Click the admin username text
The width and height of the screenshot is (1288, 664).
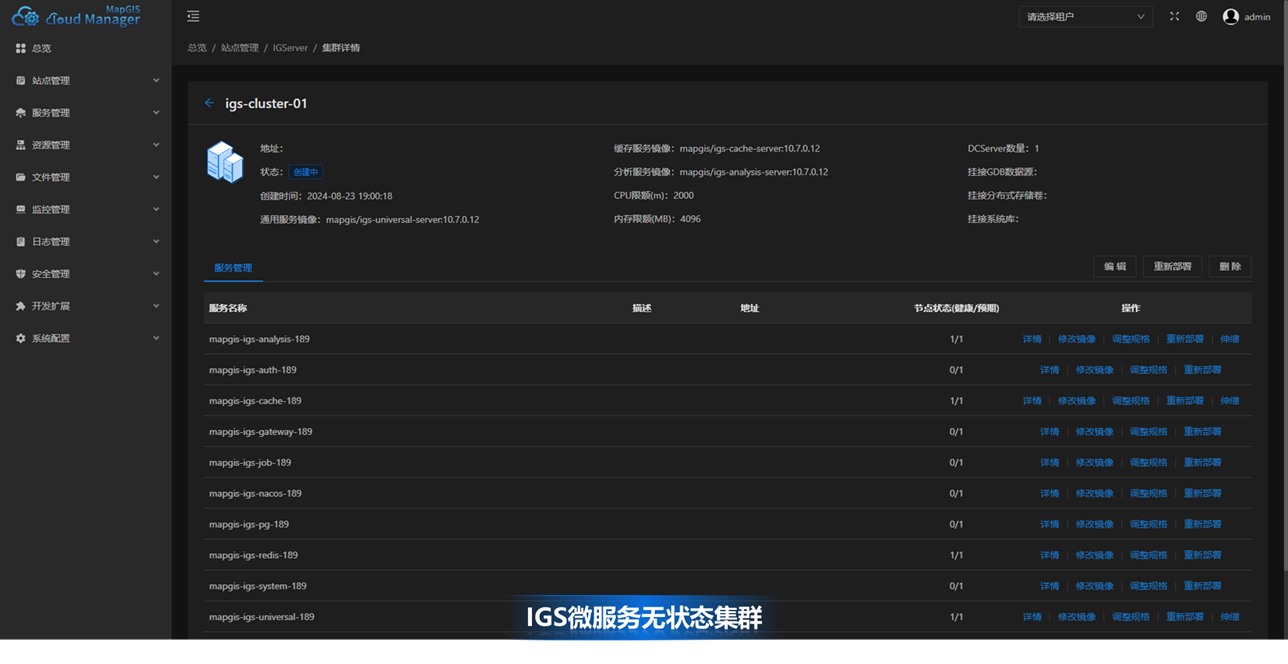click(1257, 17)
